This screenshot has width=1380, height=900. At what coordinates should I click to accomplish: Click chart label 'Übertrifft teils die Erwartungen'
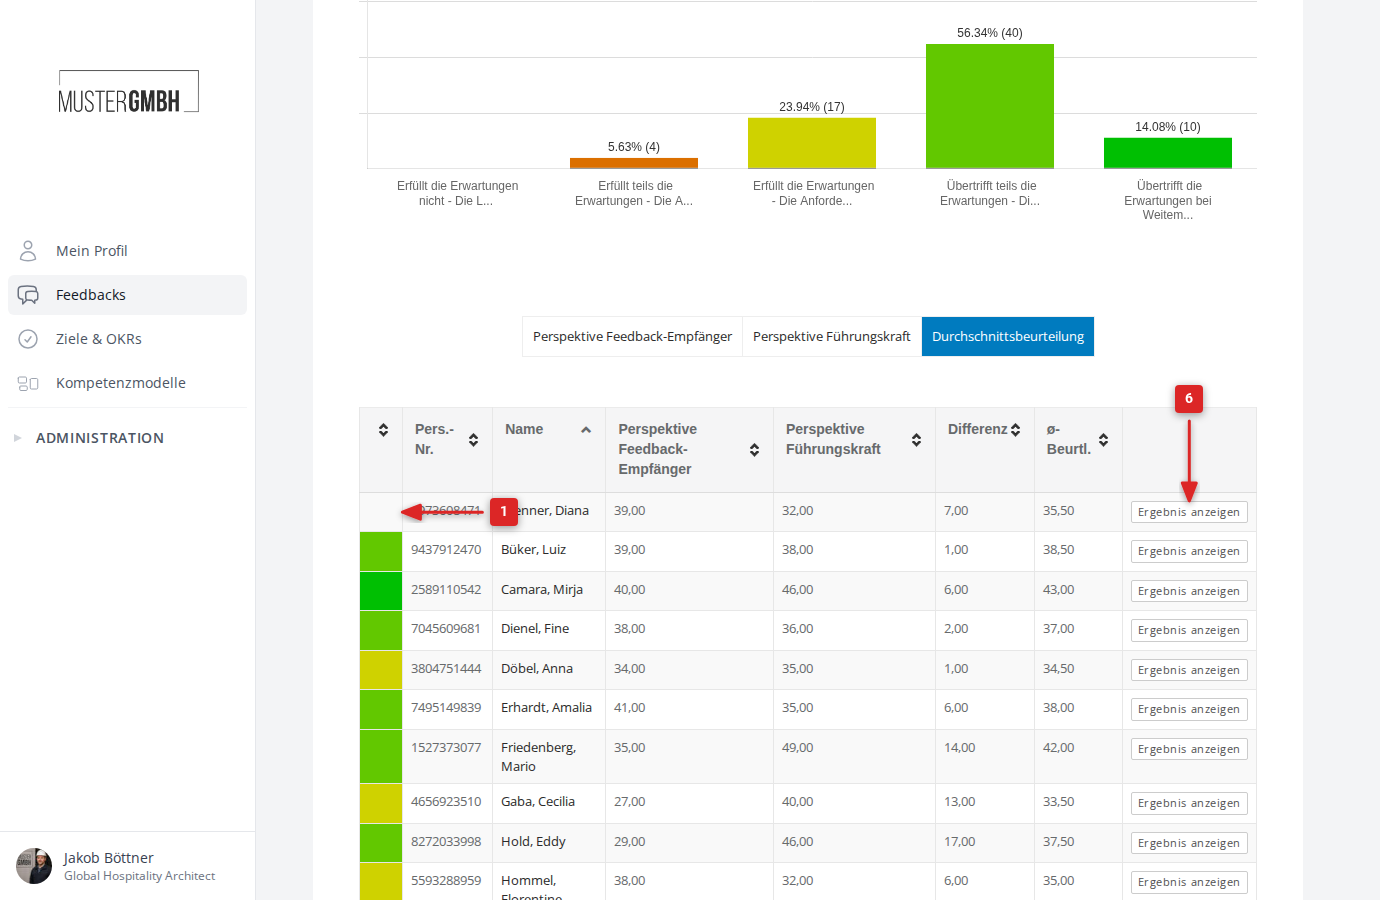pyautogui.click(x=990, y=193)
